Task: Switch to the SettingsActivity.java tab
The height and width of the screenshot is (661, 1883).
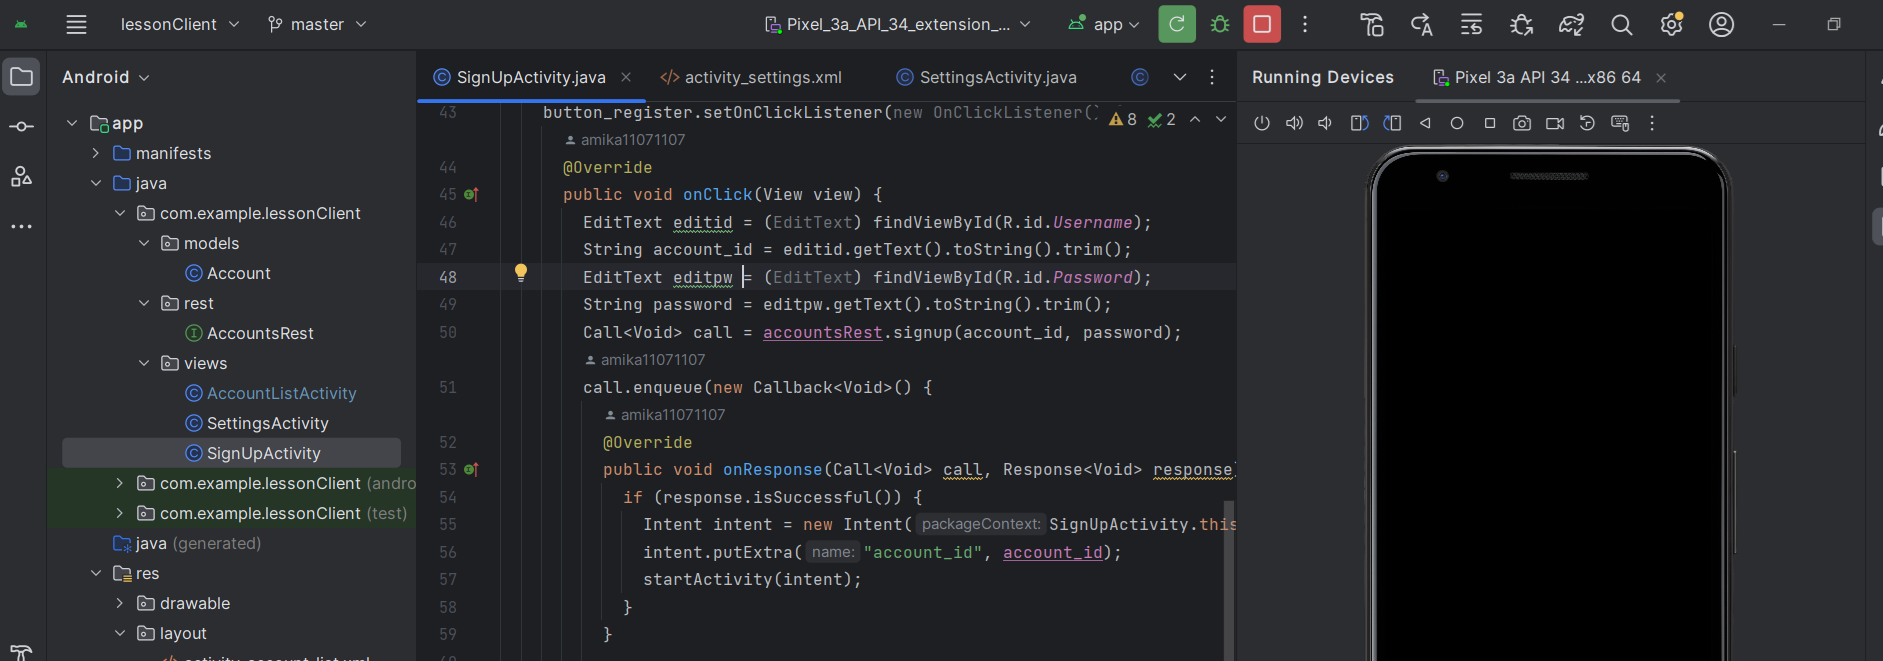Action: 987,77
